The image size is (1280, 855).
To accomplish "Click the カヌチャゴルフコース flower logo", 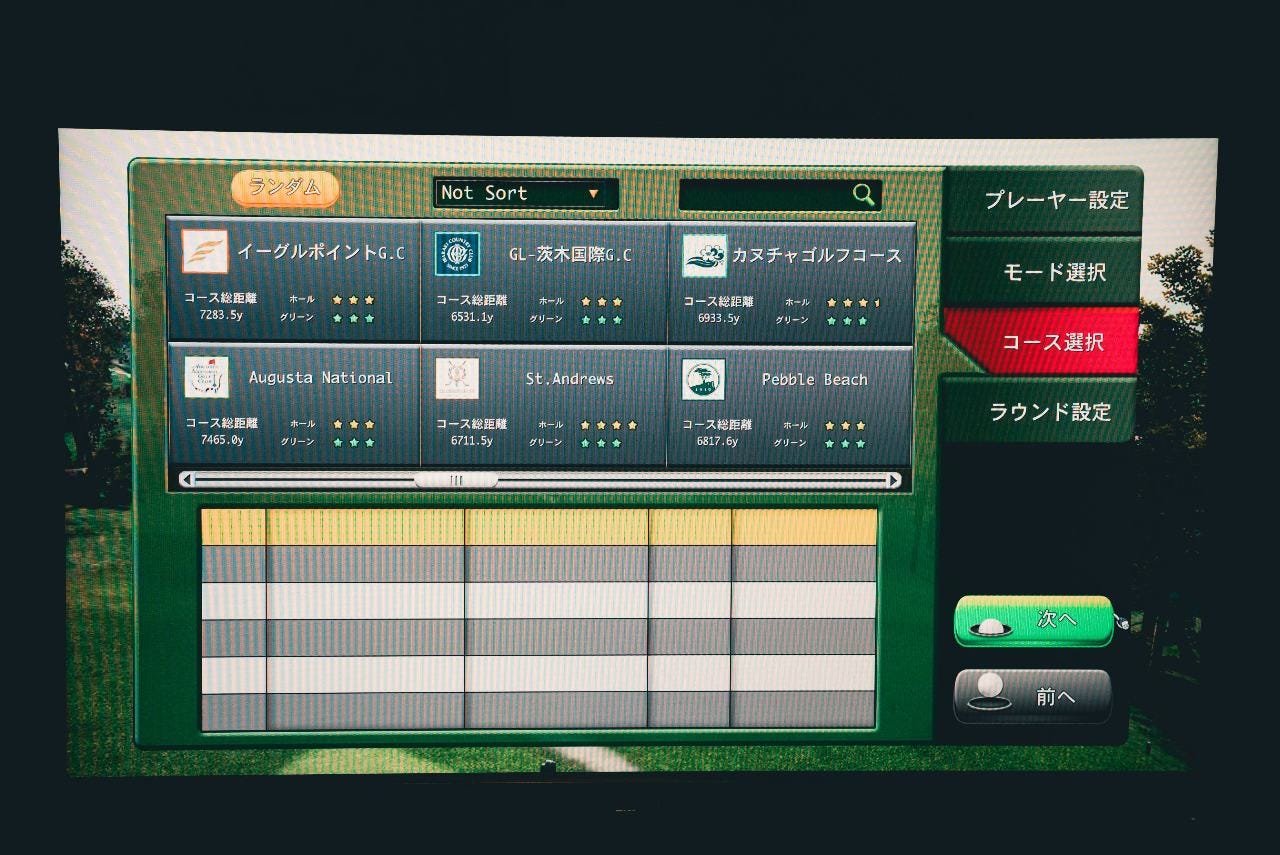I will (x=704, y=256).
